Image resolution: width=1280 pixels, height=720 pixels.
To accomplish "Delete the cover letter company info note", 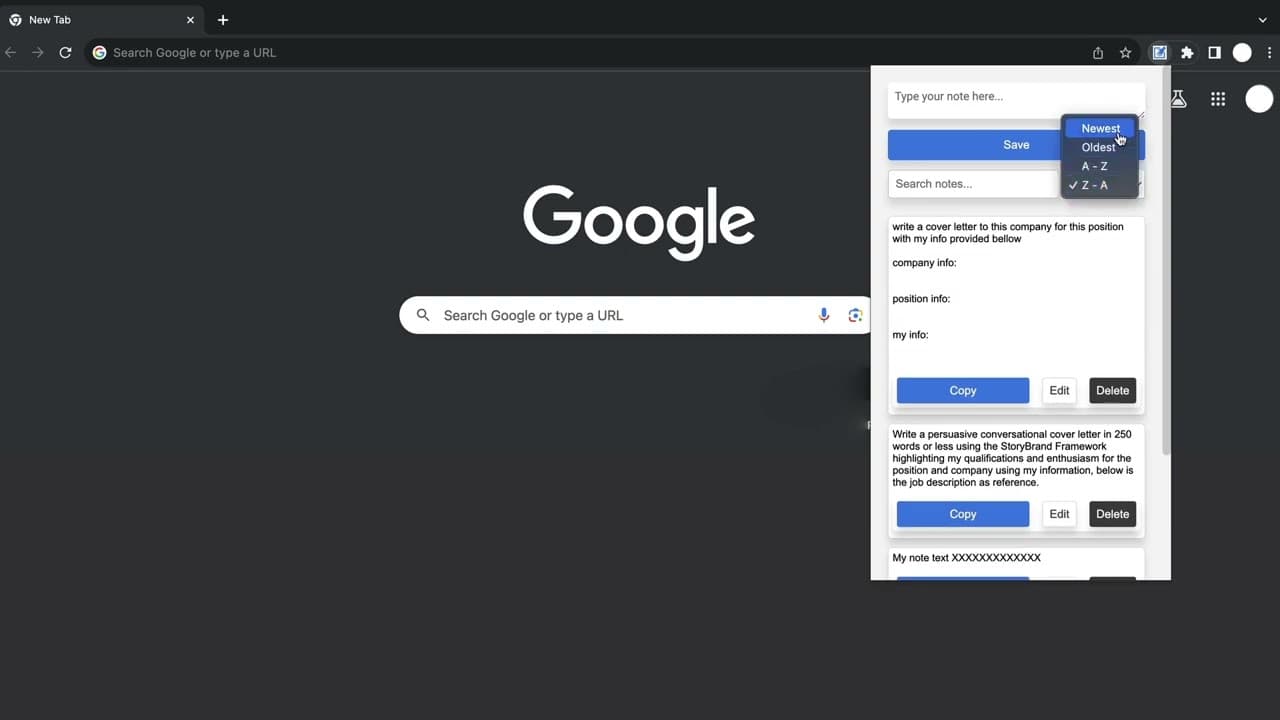I will [1112, 391].
